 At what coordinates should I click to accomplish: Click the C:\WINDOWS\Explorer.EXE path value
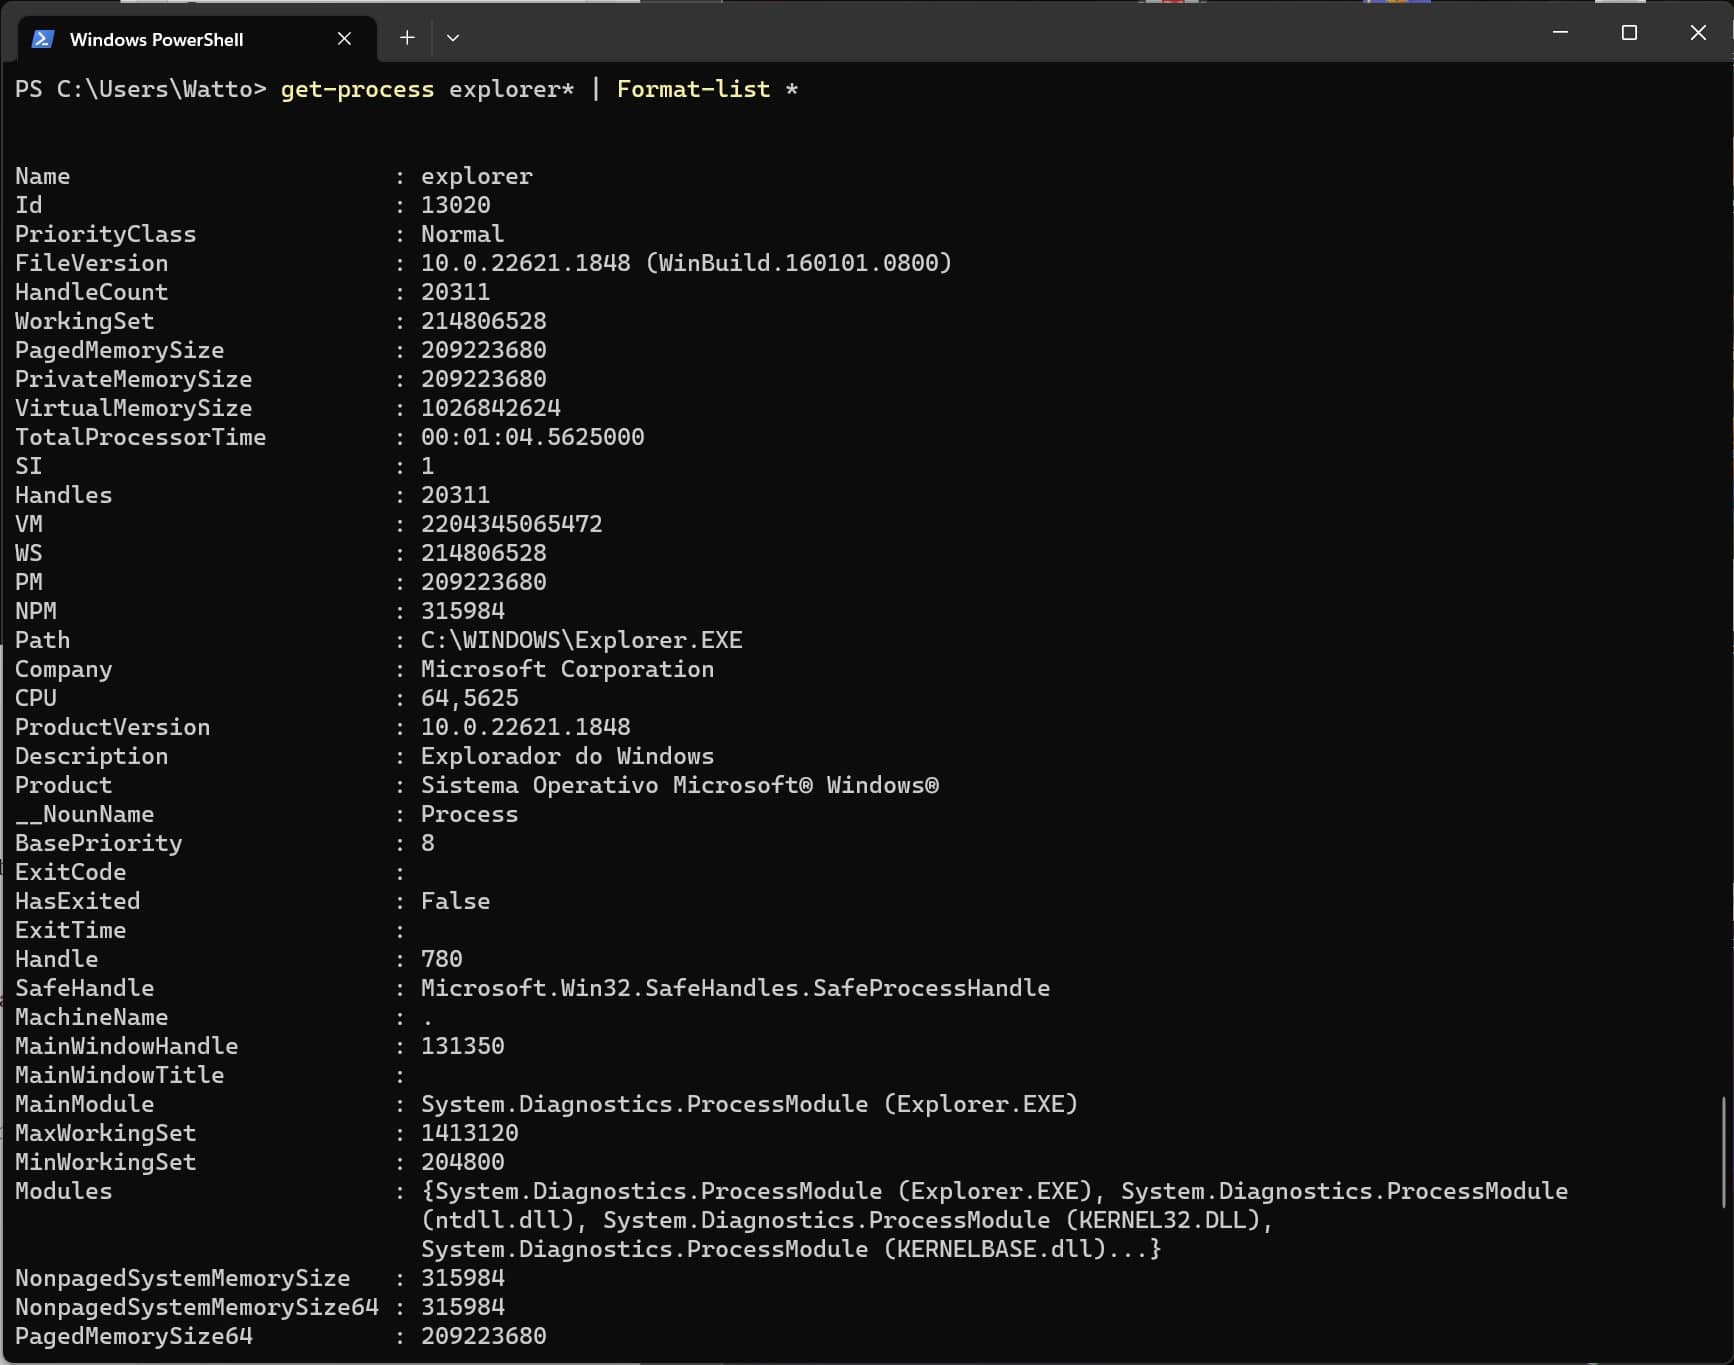pos(581,640)
